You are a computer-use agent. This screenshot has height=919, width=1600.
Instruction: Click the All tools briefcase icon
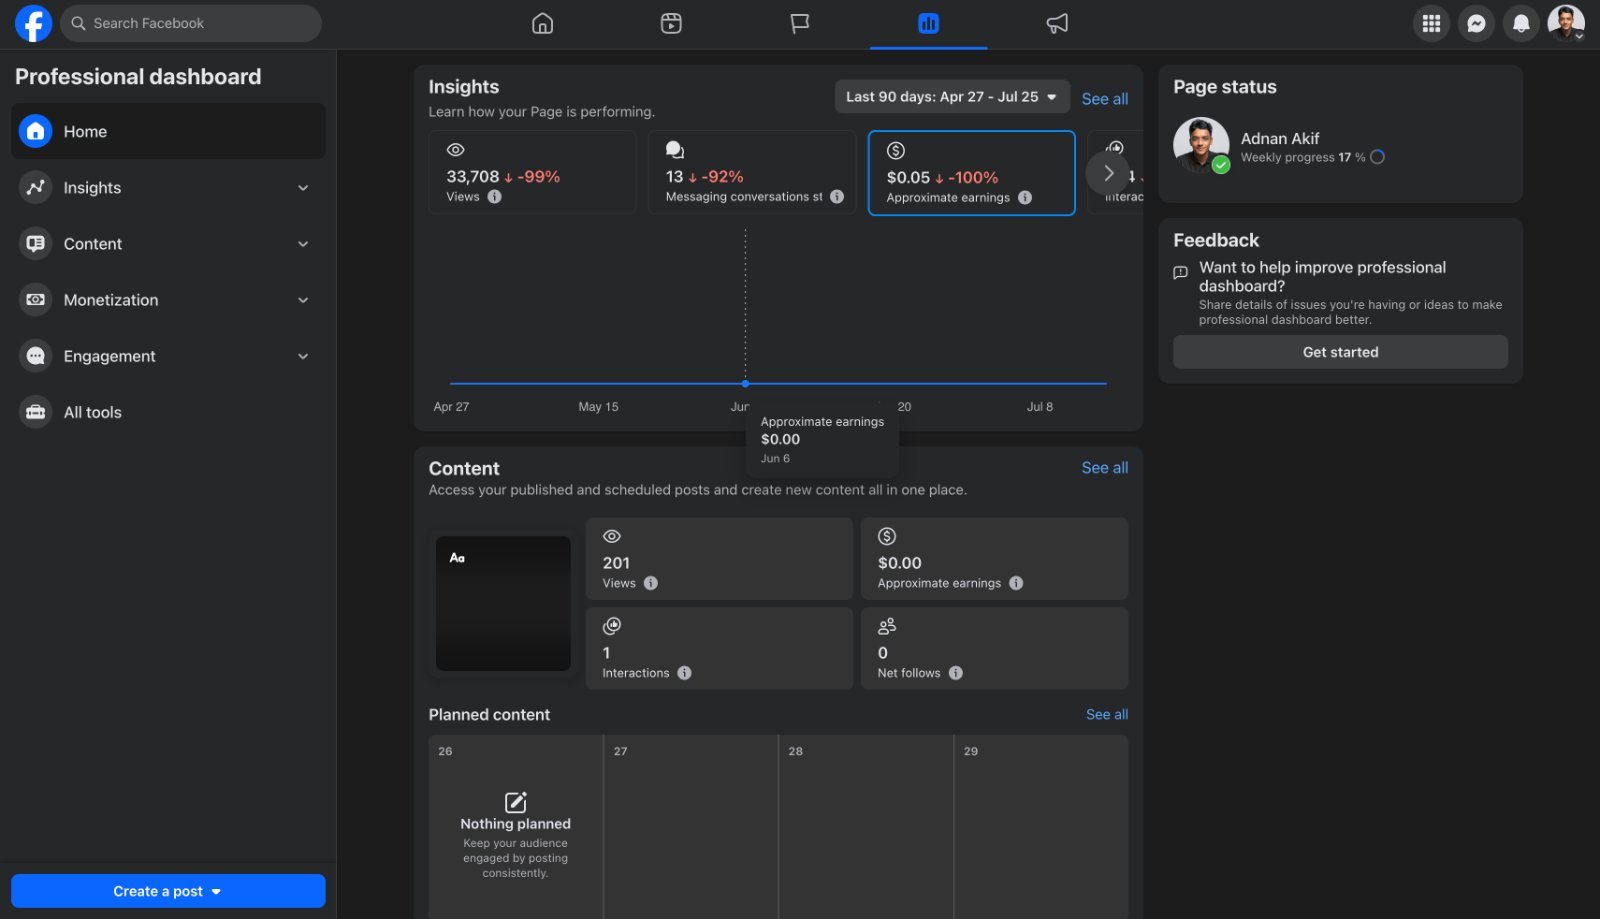36,412
